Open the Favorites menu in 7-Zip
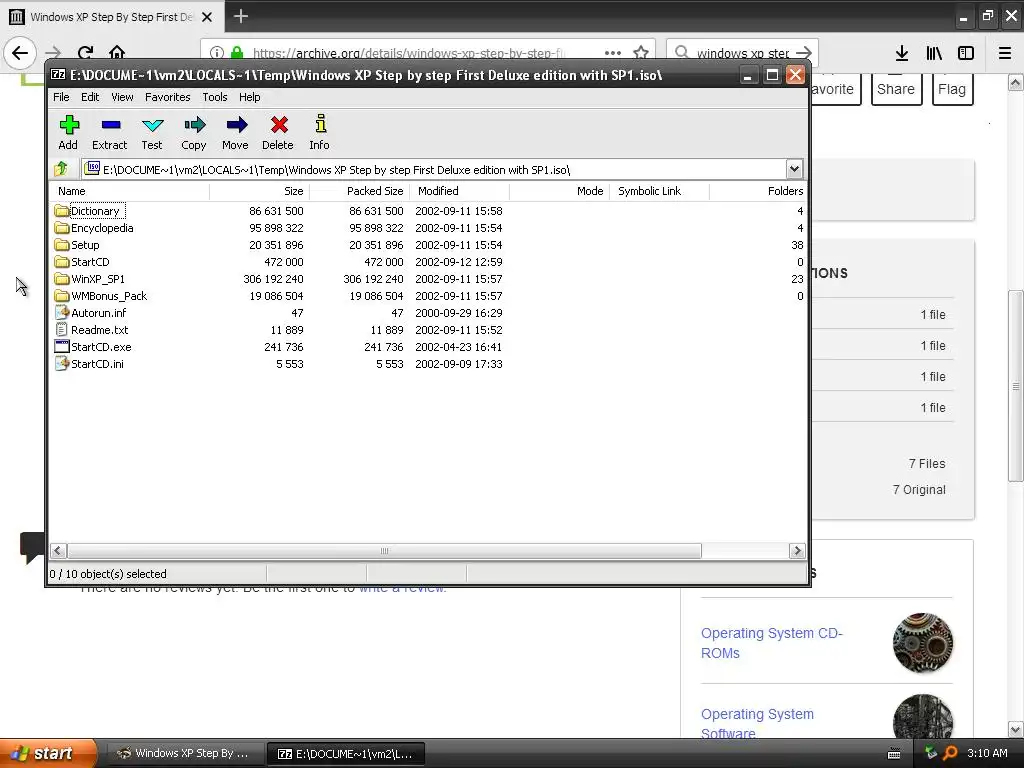Screen dimensions: 1024x768 coord(168,97)
